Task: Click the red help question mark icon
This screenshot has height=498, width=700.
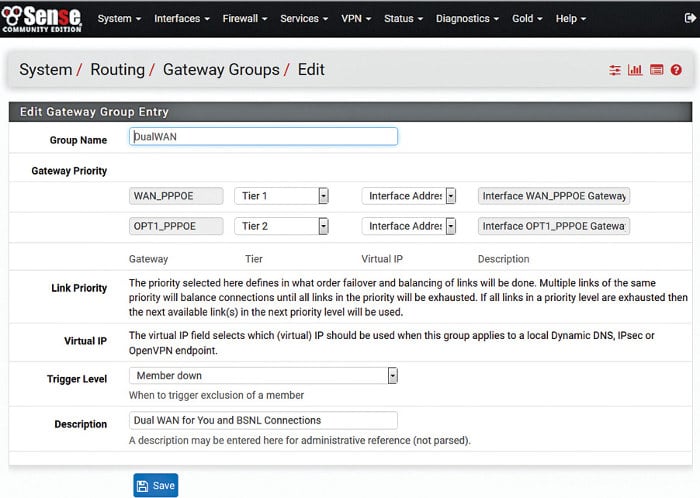Action: point(677,70)
